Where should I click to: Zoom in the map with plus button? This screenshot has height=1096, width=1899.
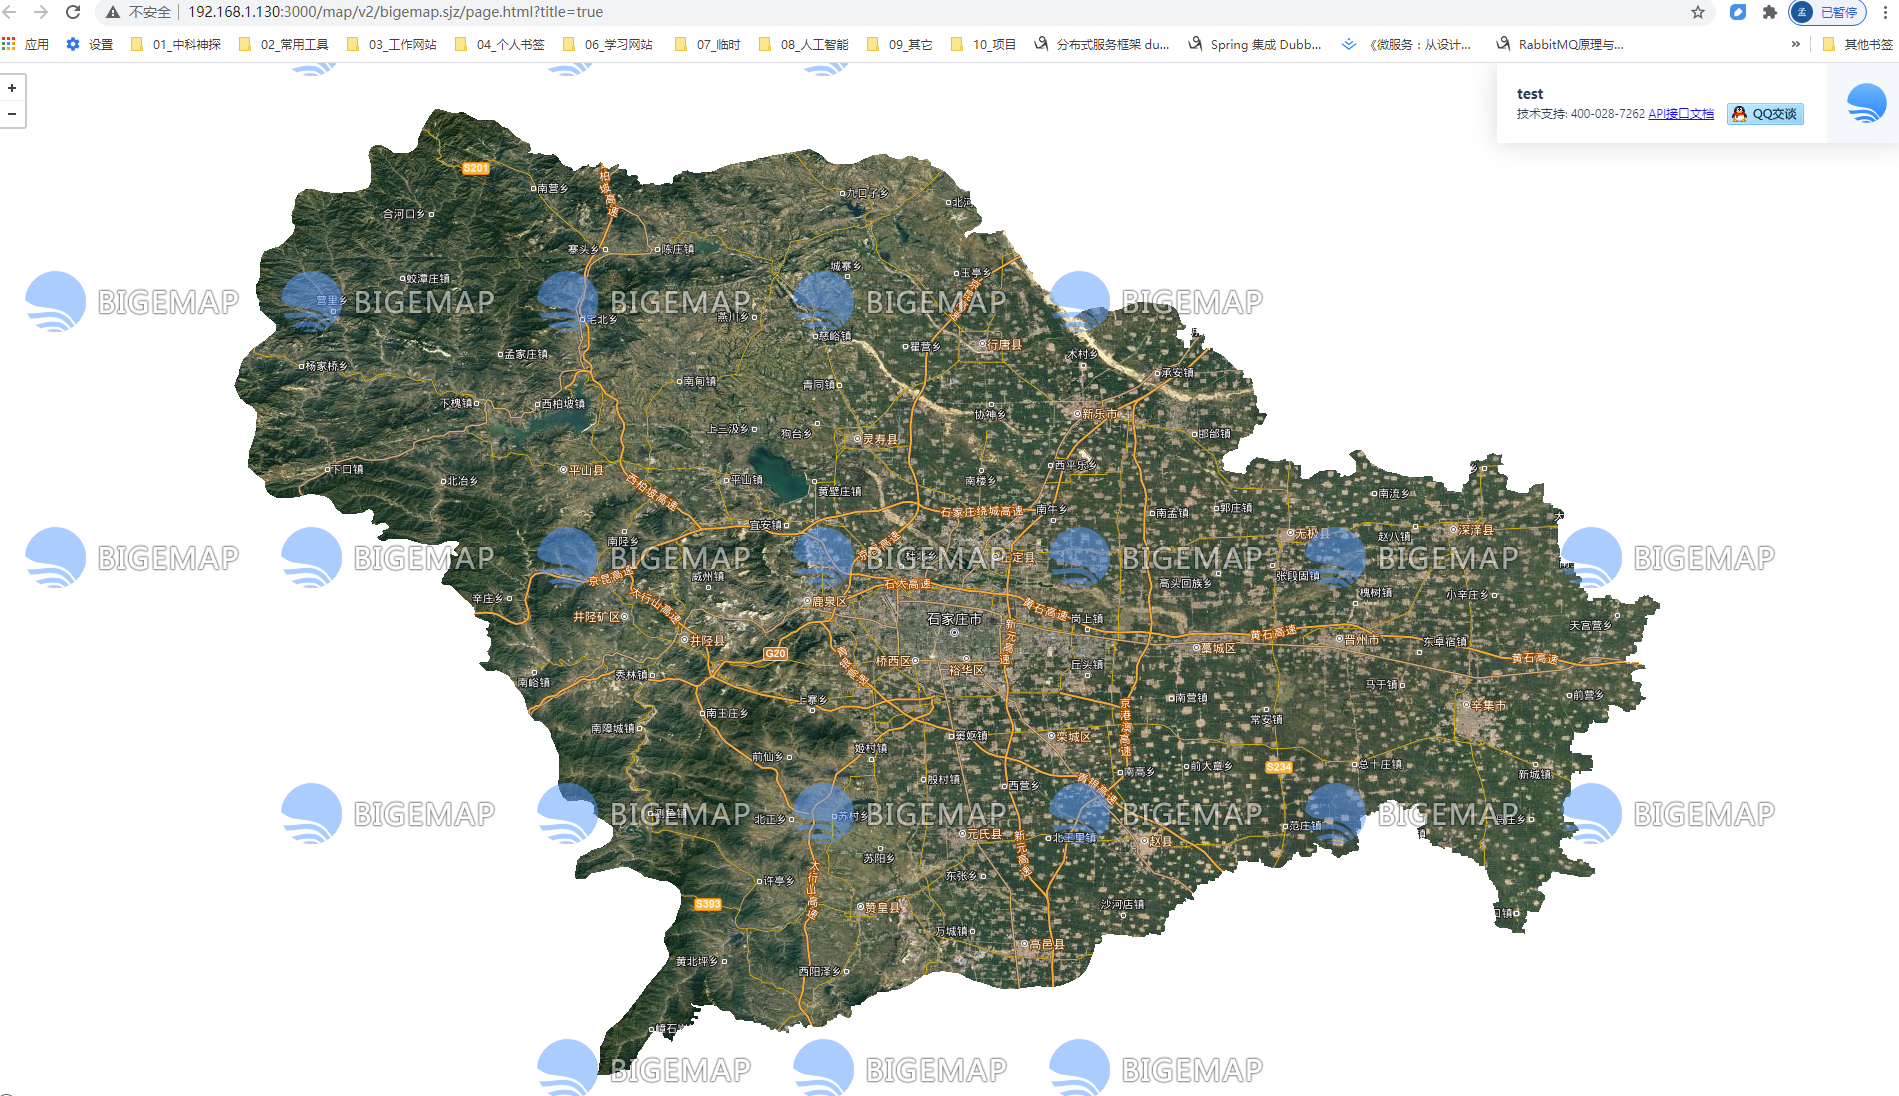pyautogui.click(x=12, y=88)
